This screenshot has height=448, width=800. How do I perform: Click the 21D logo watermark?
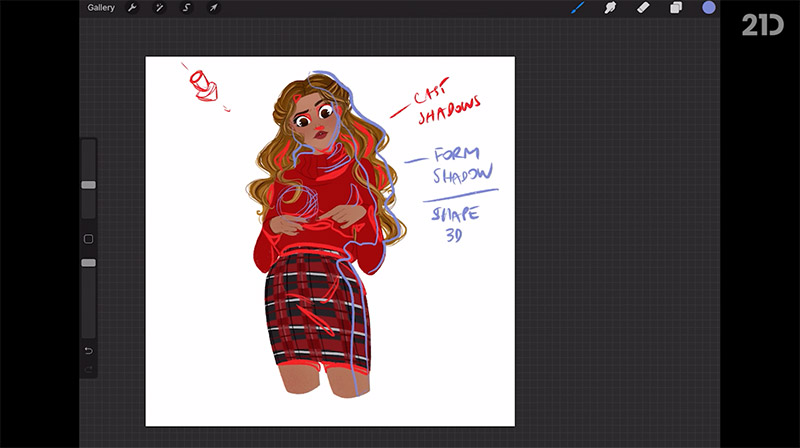[762, 25]
